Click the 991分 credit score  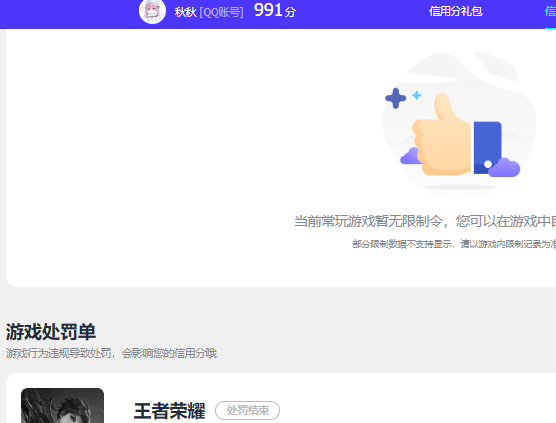coord(275,11)
